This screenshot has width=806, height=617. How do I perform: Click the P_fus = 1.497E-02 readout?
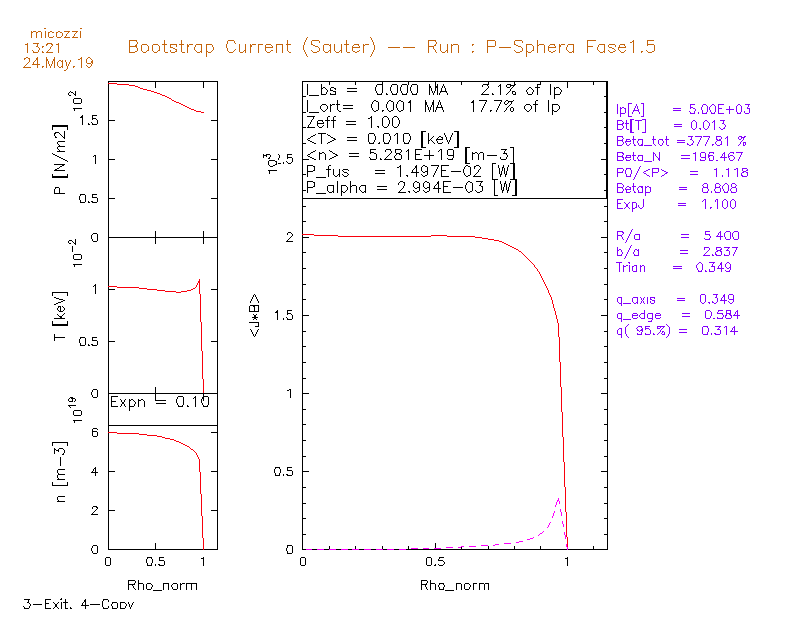pyautogui.click(x=410, y=171)
